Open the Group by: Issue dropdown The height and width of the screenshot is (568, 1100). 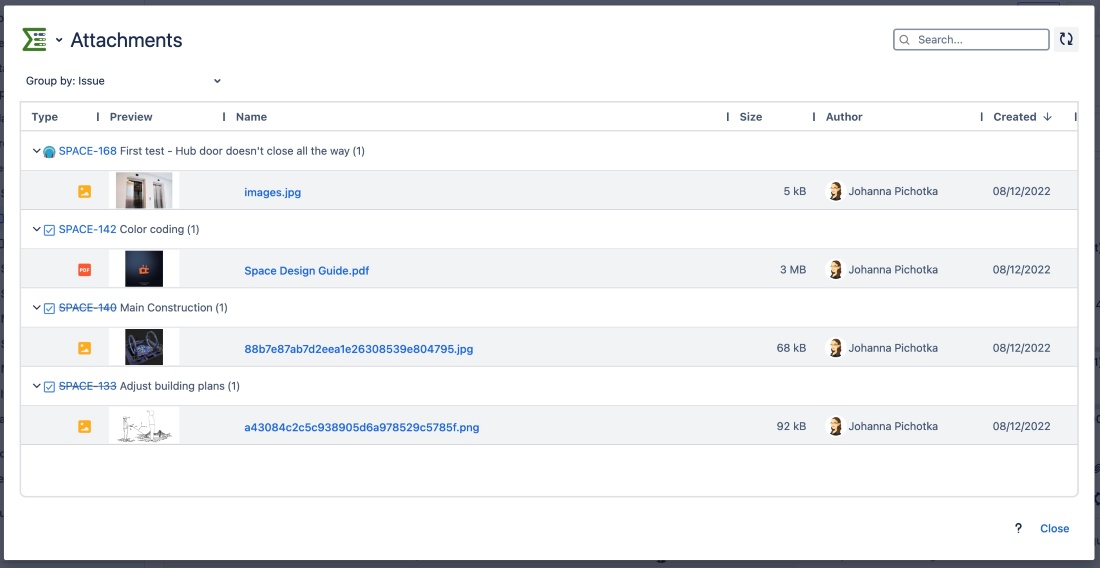pyautogui.click(x=123, y=81)
